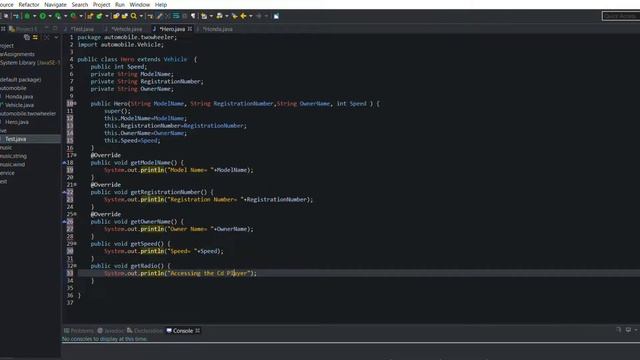Select Hero.java in Package Explorer
640x360 pixels.
[x=17, y=122]
